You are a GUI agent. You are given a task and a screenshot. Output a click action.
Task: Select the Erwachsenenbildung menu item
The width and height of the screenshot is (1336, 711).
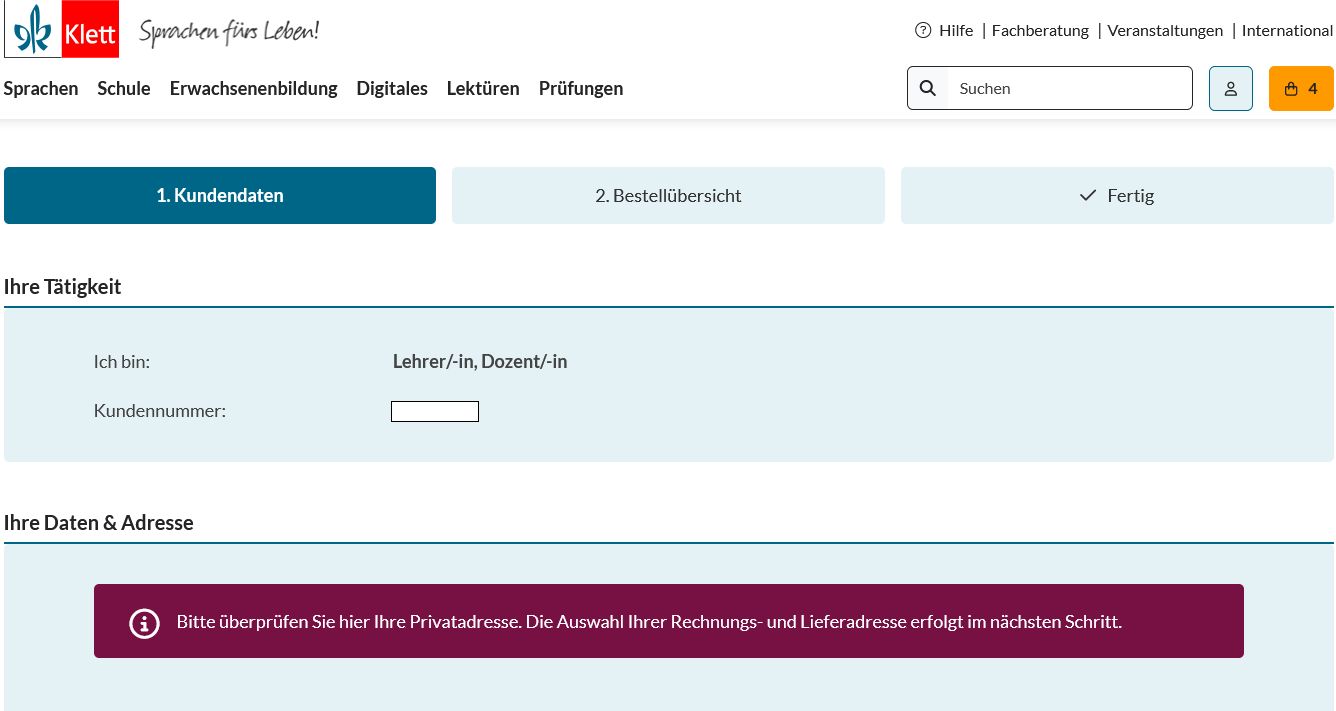pos(253,88)
